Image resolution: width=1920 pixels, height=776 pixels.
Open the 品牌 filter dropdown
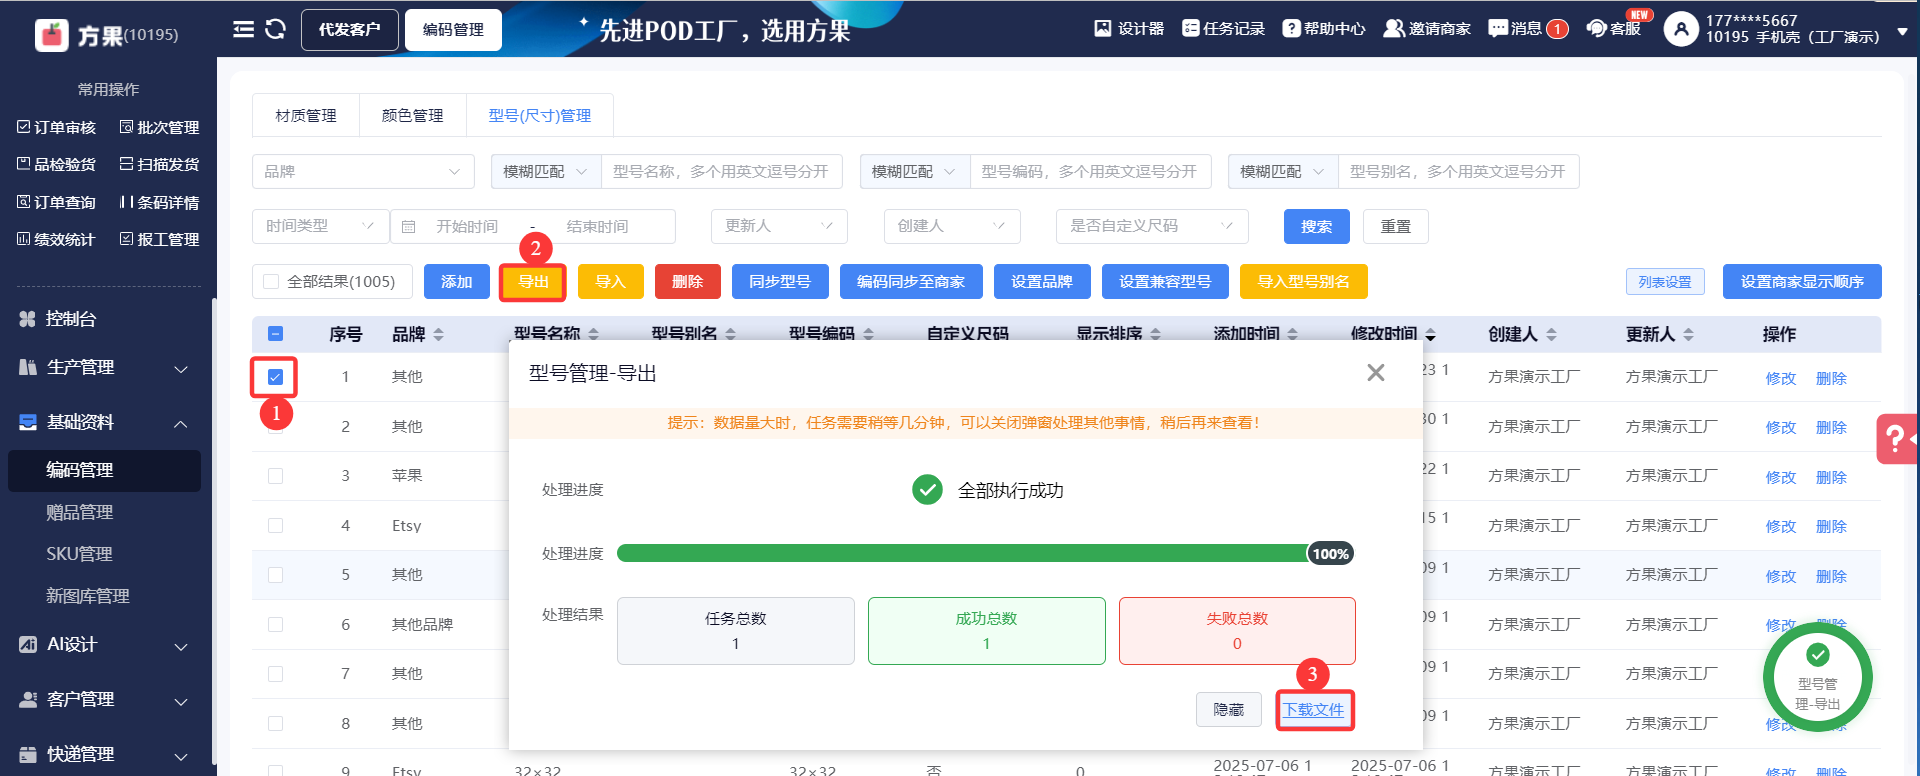[363, 172]
